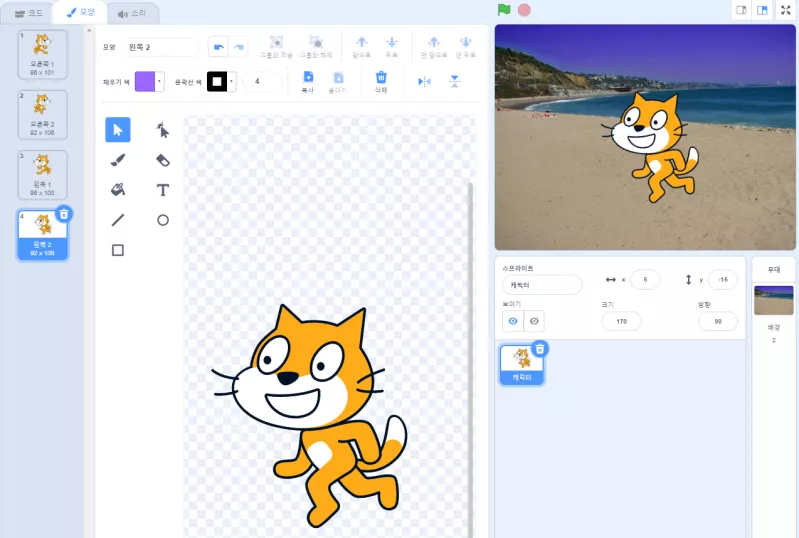Click the Group icon
Viewport: 799px width, 538px height.
point(276,42)
